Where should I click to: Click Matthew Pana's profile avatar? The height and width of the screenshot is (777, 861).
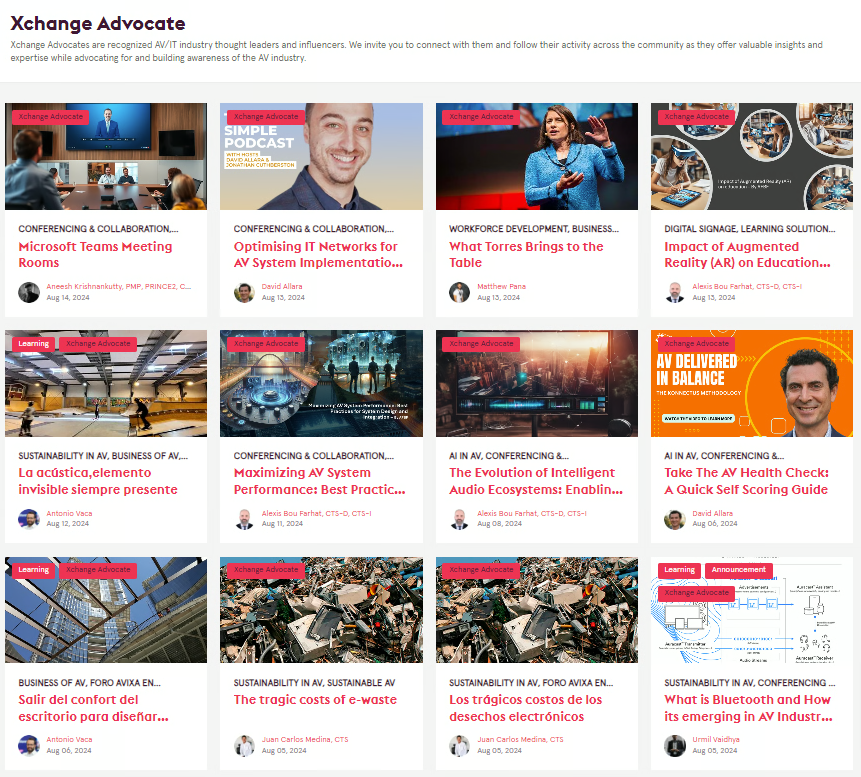coord(459,292)
